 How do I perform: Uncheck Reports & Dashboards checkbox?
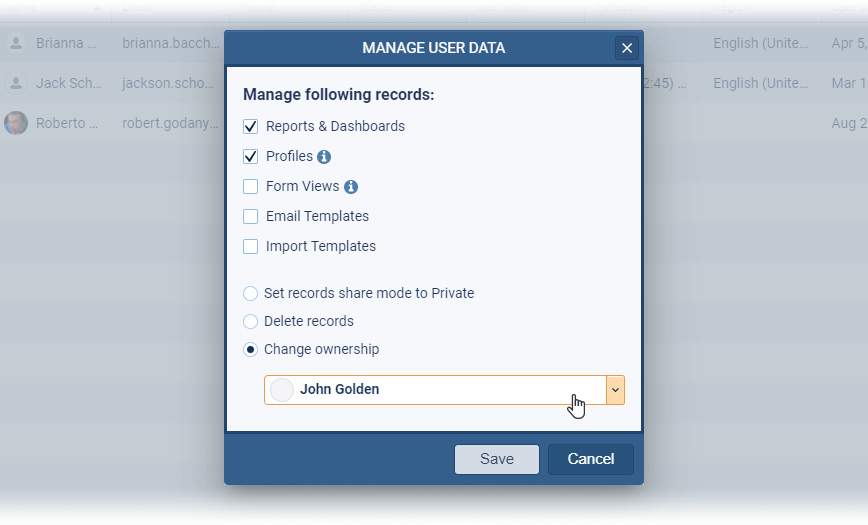[251, 127]
